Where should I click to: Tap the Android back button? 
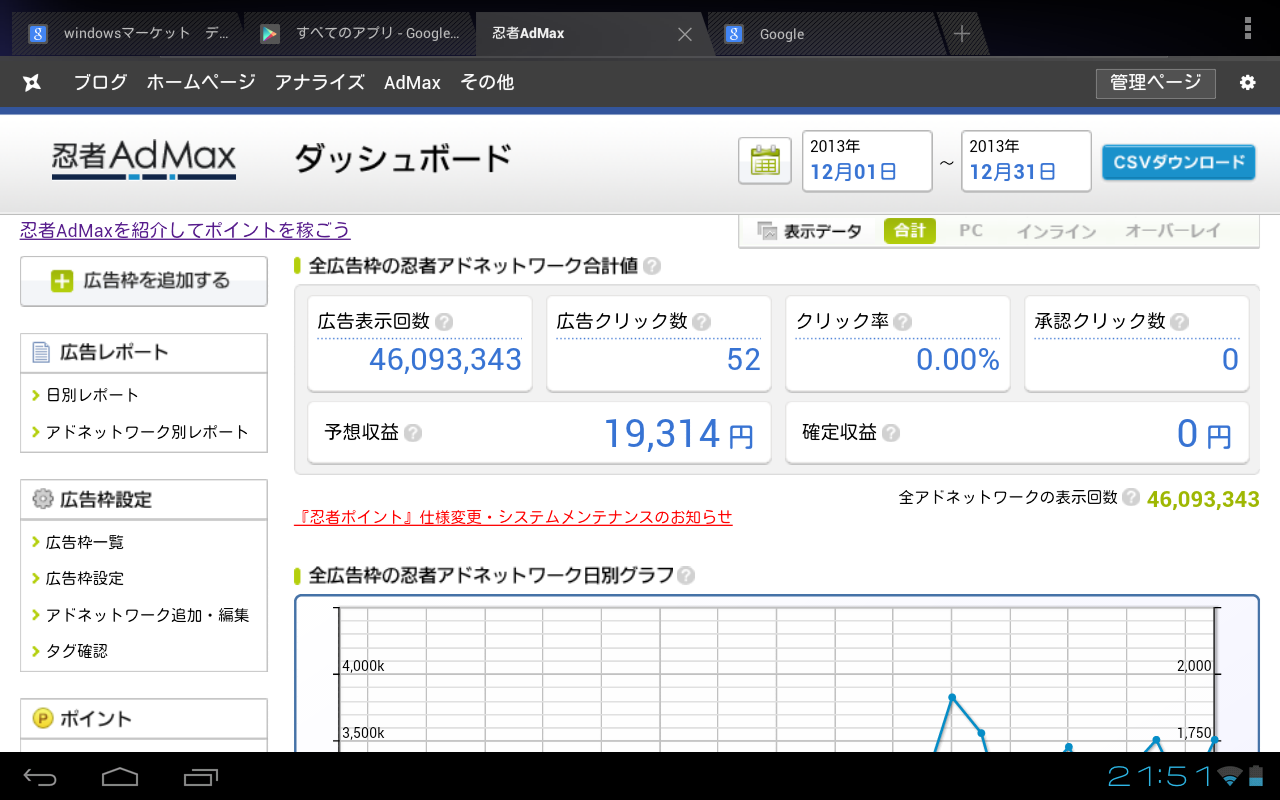(x=41, y=777)
